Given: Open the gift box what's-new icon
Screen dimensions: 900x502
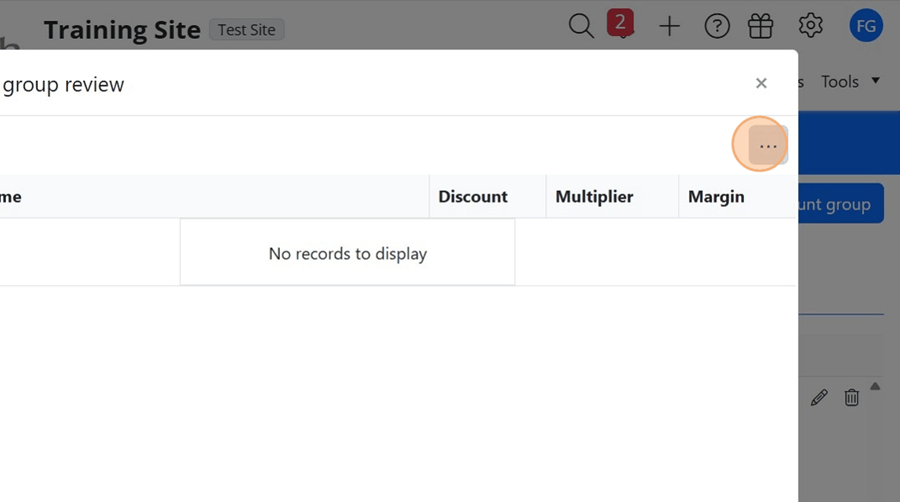Looking at the screenshot, I should tap(761, 26).
